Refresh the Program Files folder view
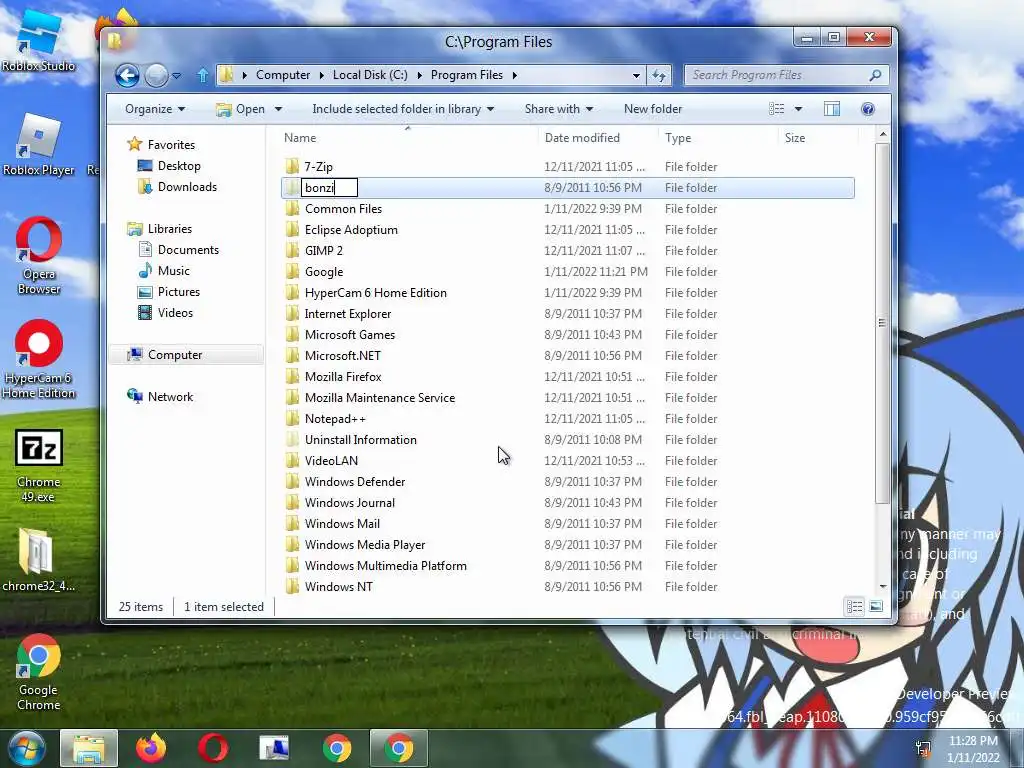The width and height of the screenshot is (1024, 768). (659, 75)
